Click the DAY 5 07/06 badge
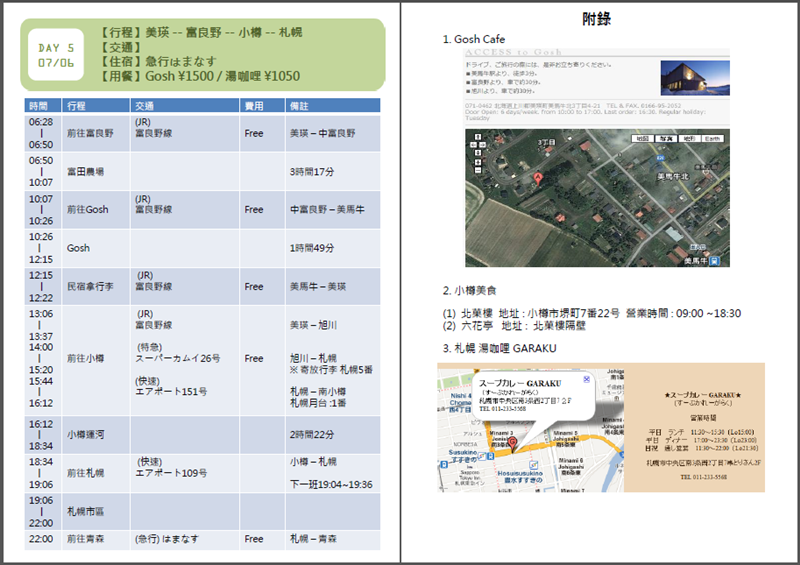This screenshot has height=565, width=800. click(56, 55)
